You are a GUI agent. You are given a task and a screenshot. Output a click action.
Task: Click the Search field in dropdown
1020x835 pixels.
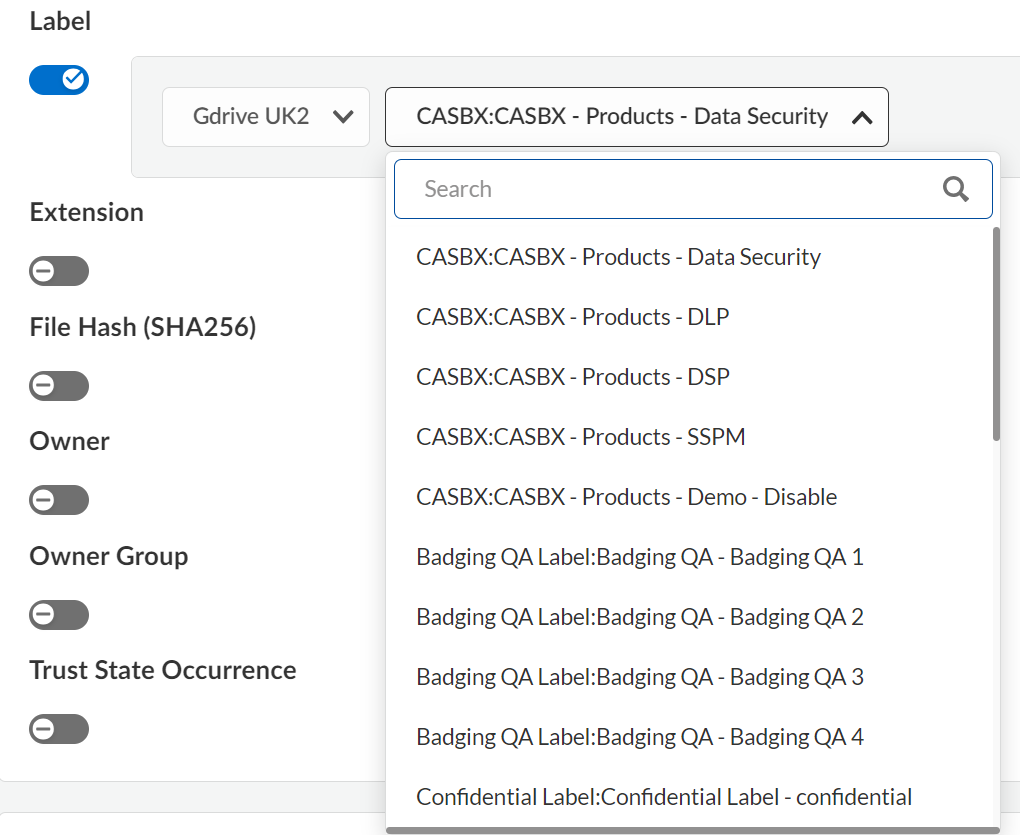[670, 189]
